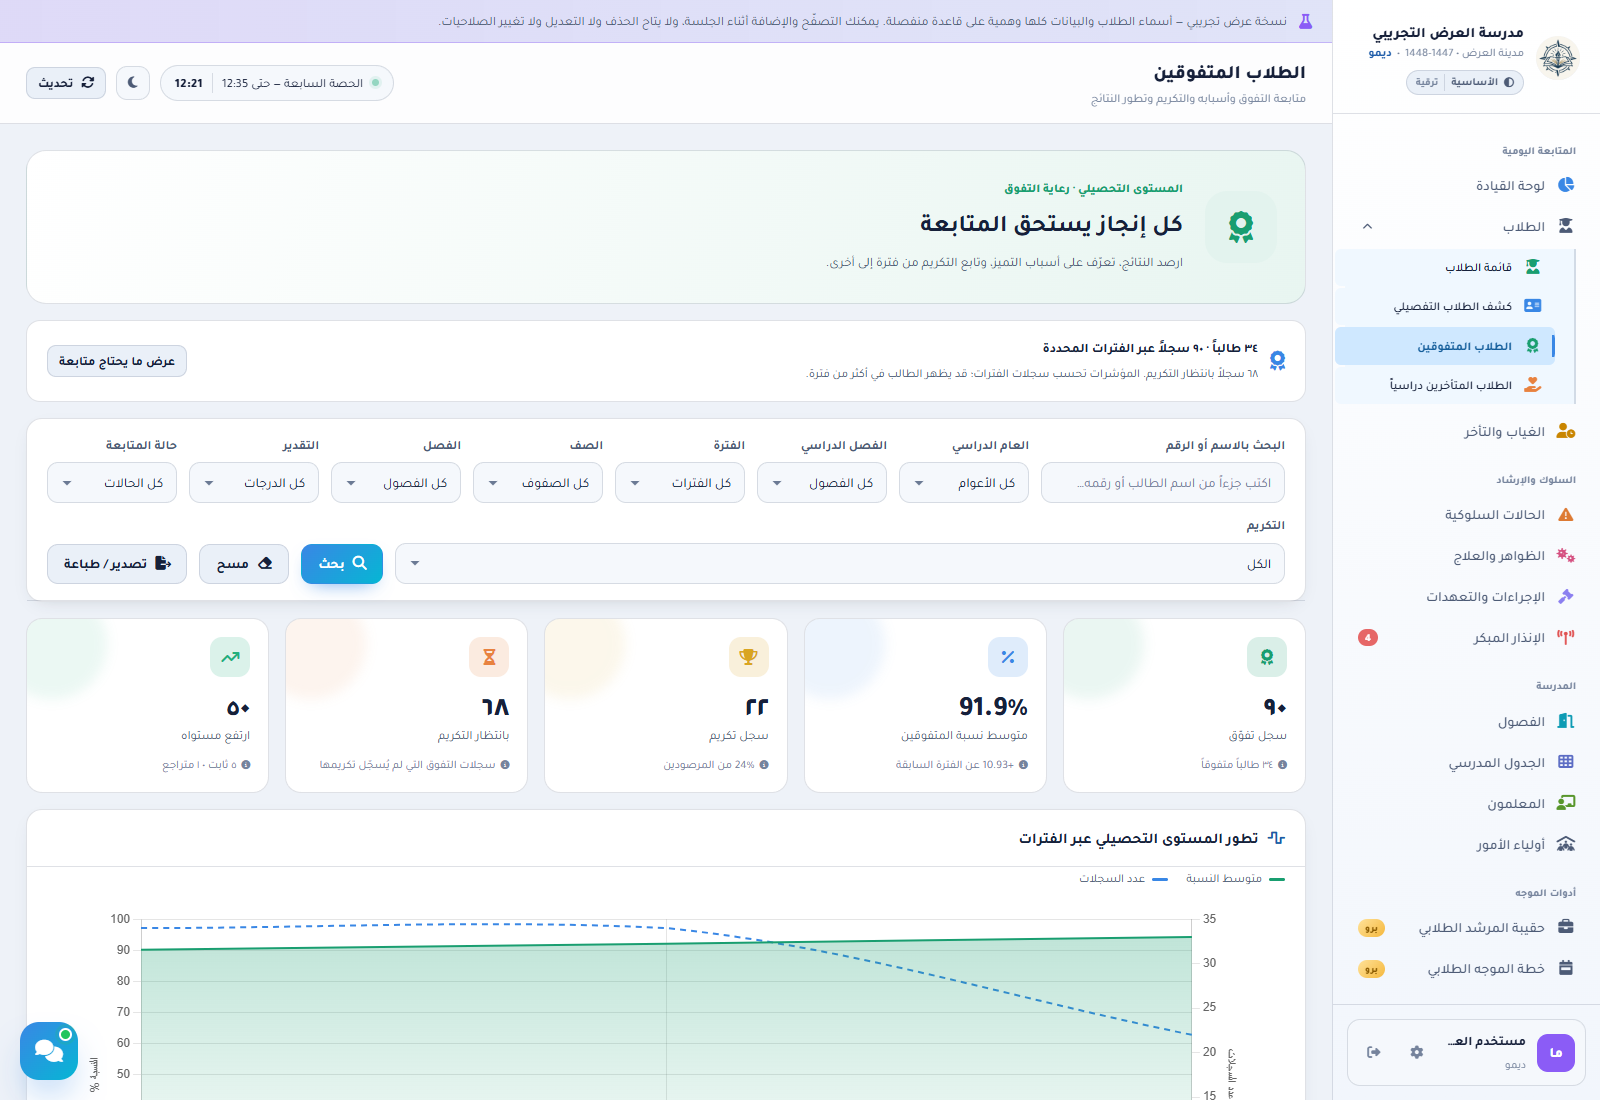Click حقيبة المرشد الطلابي briefcase icon

pyautogui.click(x=1566, y=928)
